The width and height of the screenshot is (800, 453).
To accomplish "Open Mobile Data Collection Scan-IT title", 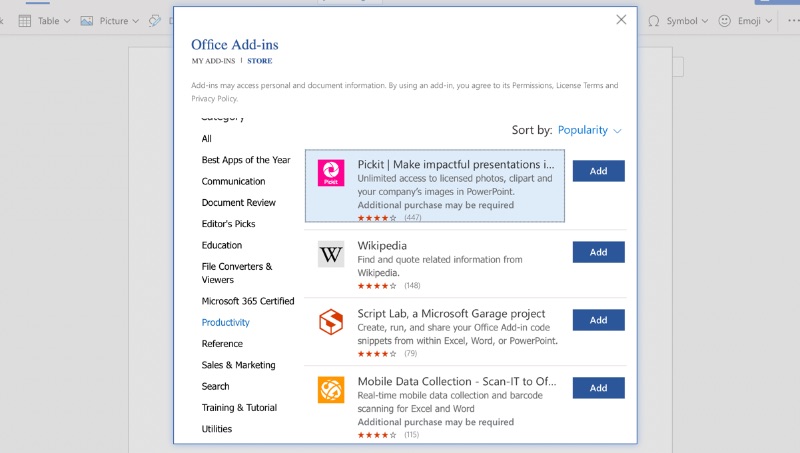I will pos(457,381).
